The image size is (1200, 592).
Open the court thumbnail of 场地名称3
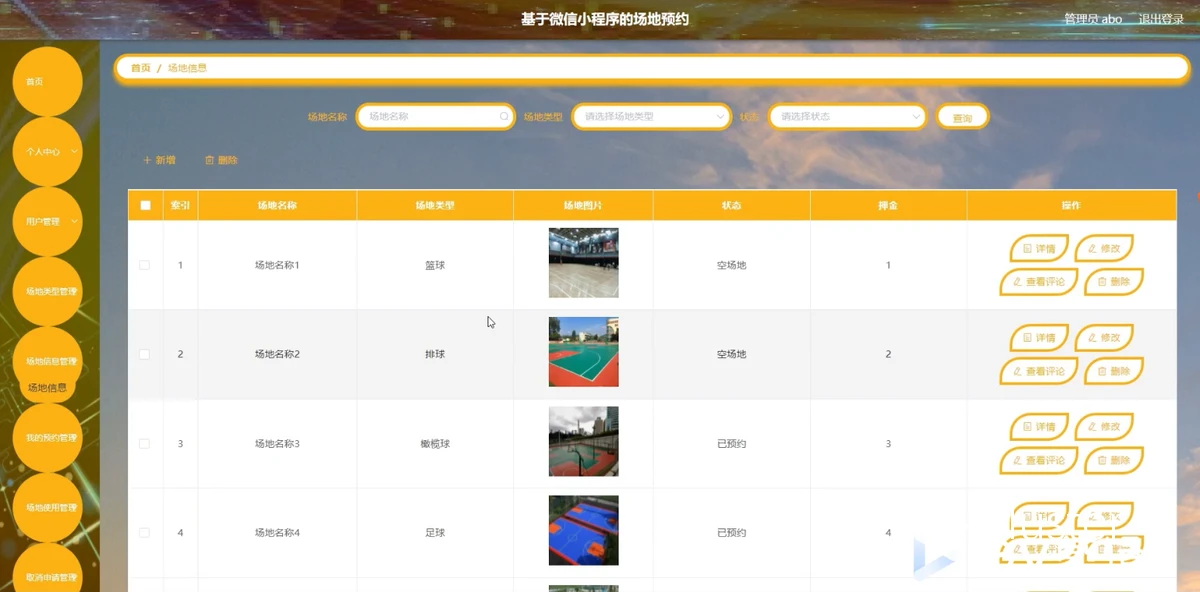584,441
